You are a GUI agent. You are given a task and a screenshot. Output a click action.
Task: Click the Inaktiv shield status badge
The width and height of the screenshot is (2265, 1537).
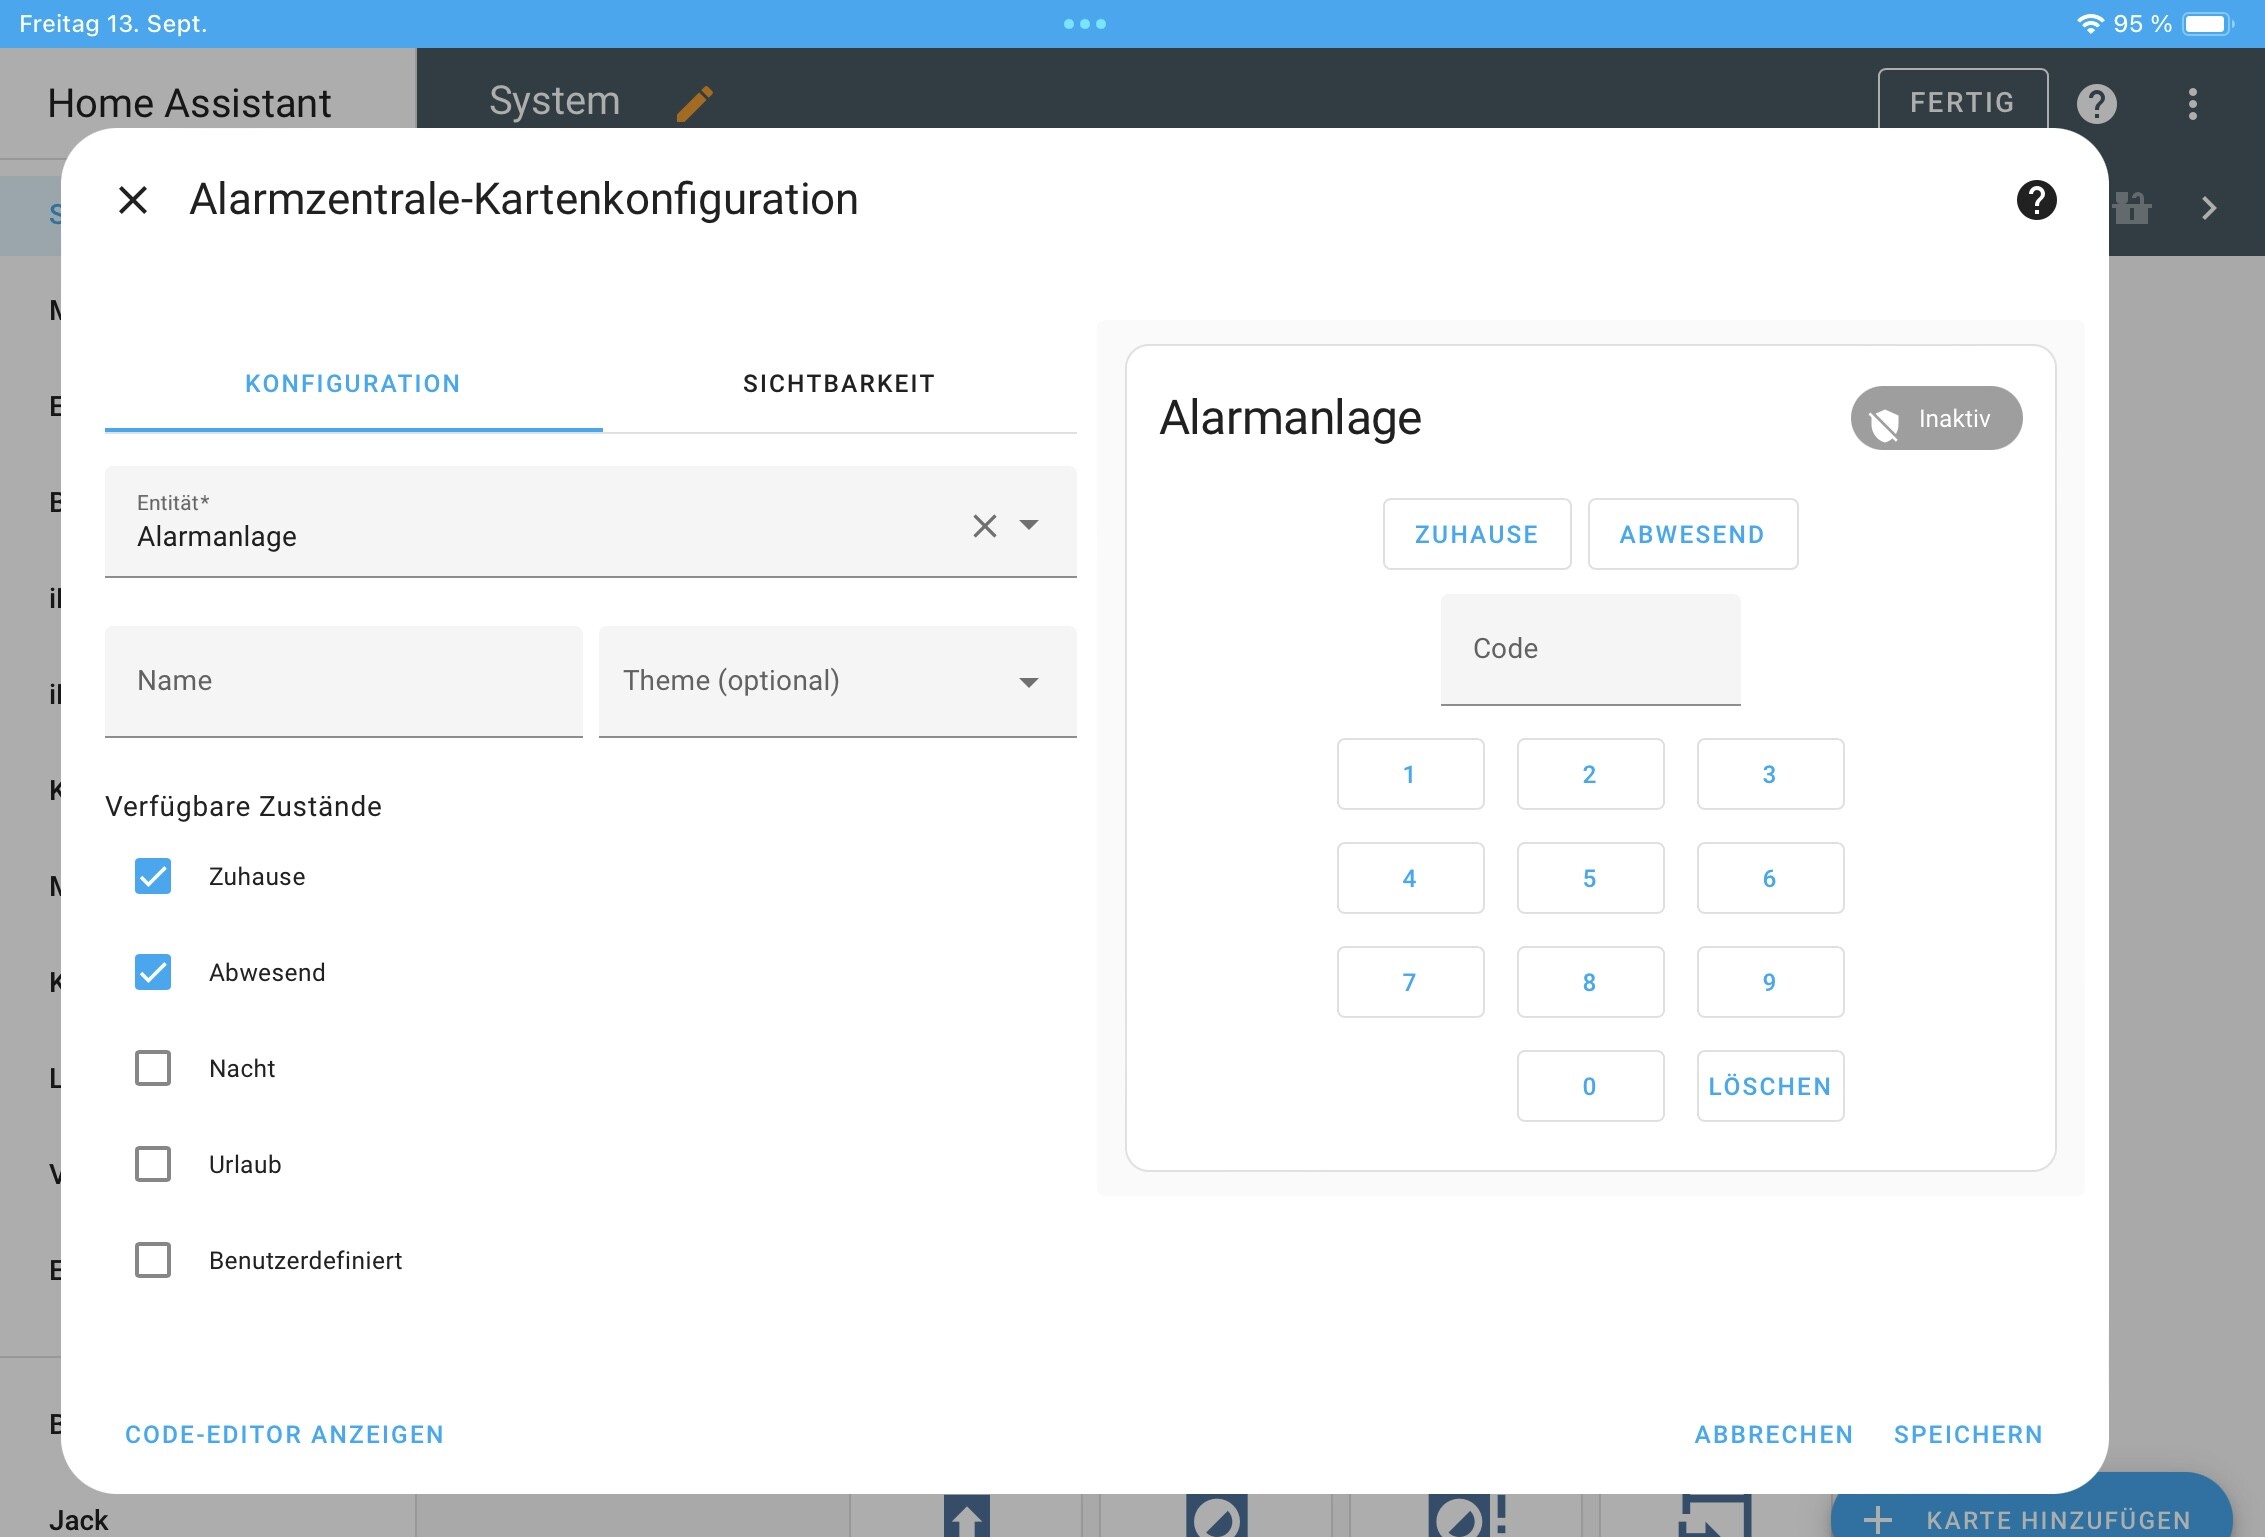(x=1936, y=419)
